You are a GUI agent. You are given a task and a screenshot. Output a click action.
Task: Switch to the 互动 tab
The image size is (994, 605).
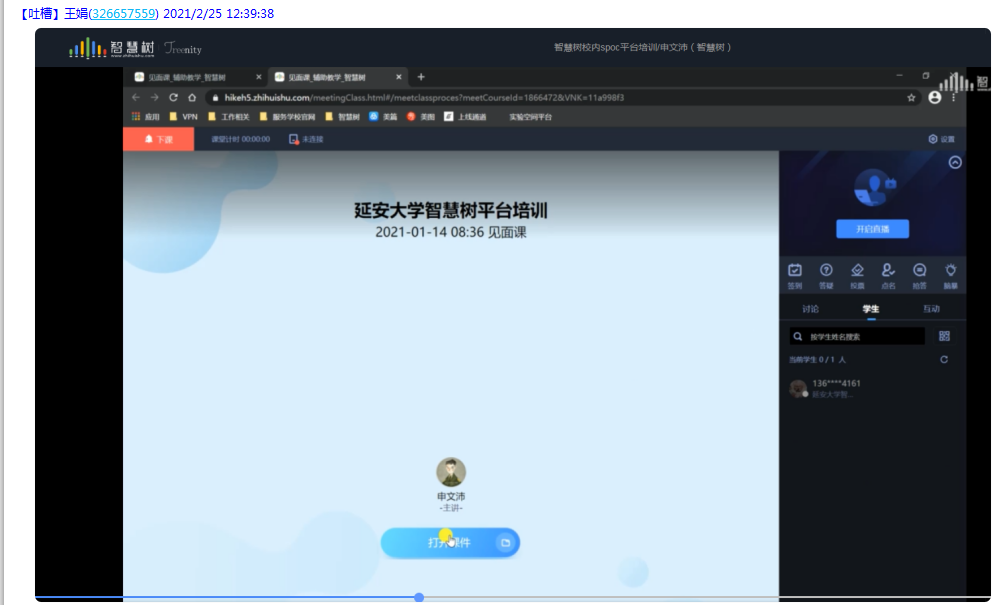coord(931,309)
